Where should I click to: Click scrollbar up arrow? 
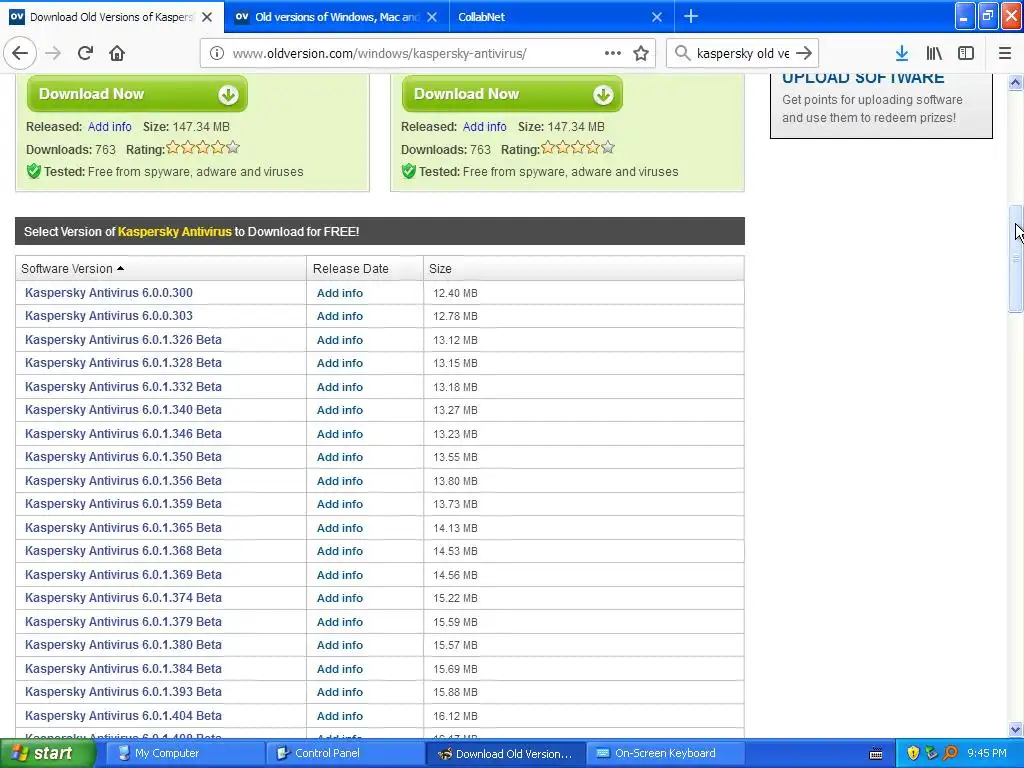pos(1016,82)
